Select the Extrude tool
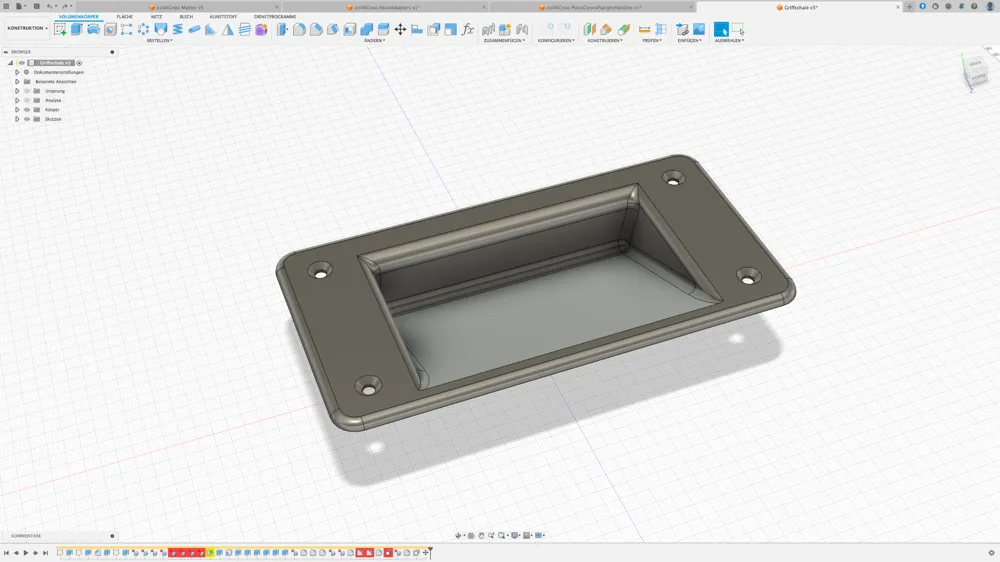 tap(77, 29)
